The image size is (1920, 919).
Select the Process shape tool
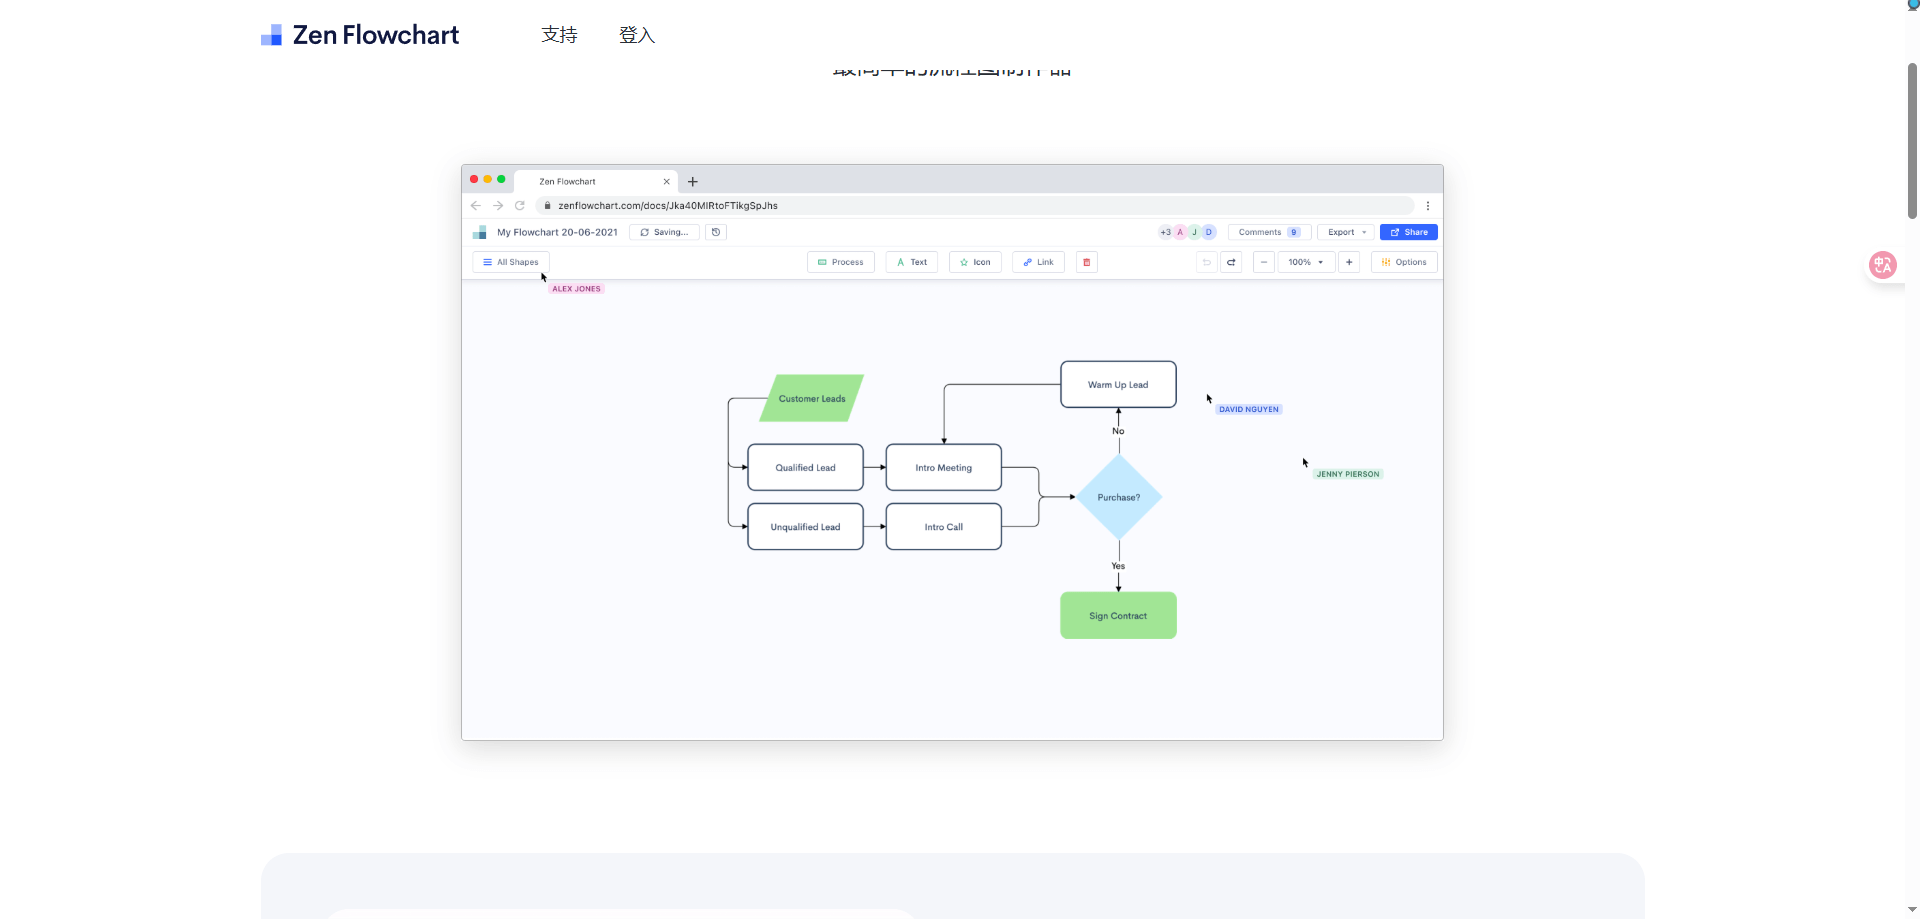click(x=840, y=262)
